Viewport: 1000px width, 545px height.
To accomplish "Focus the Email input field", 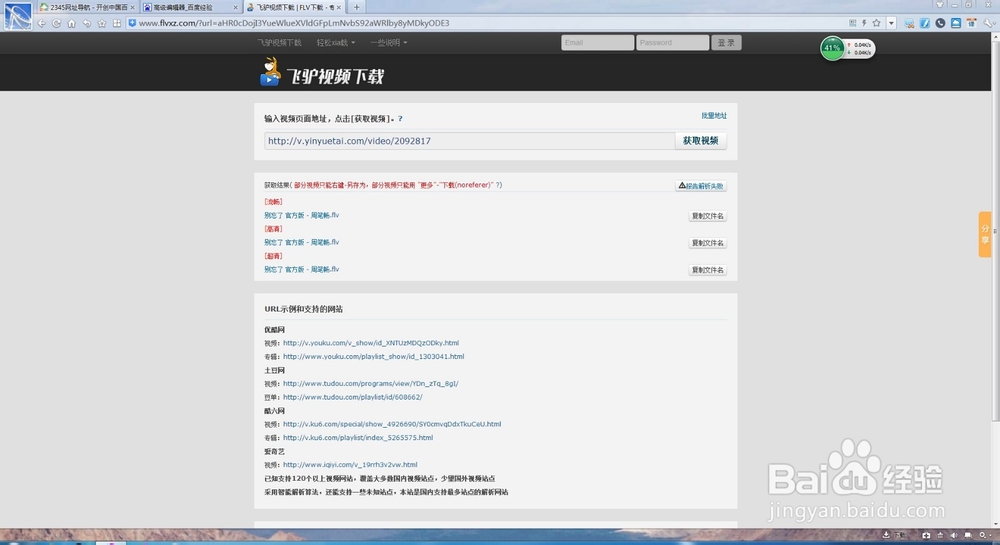I will click(598, 43).
